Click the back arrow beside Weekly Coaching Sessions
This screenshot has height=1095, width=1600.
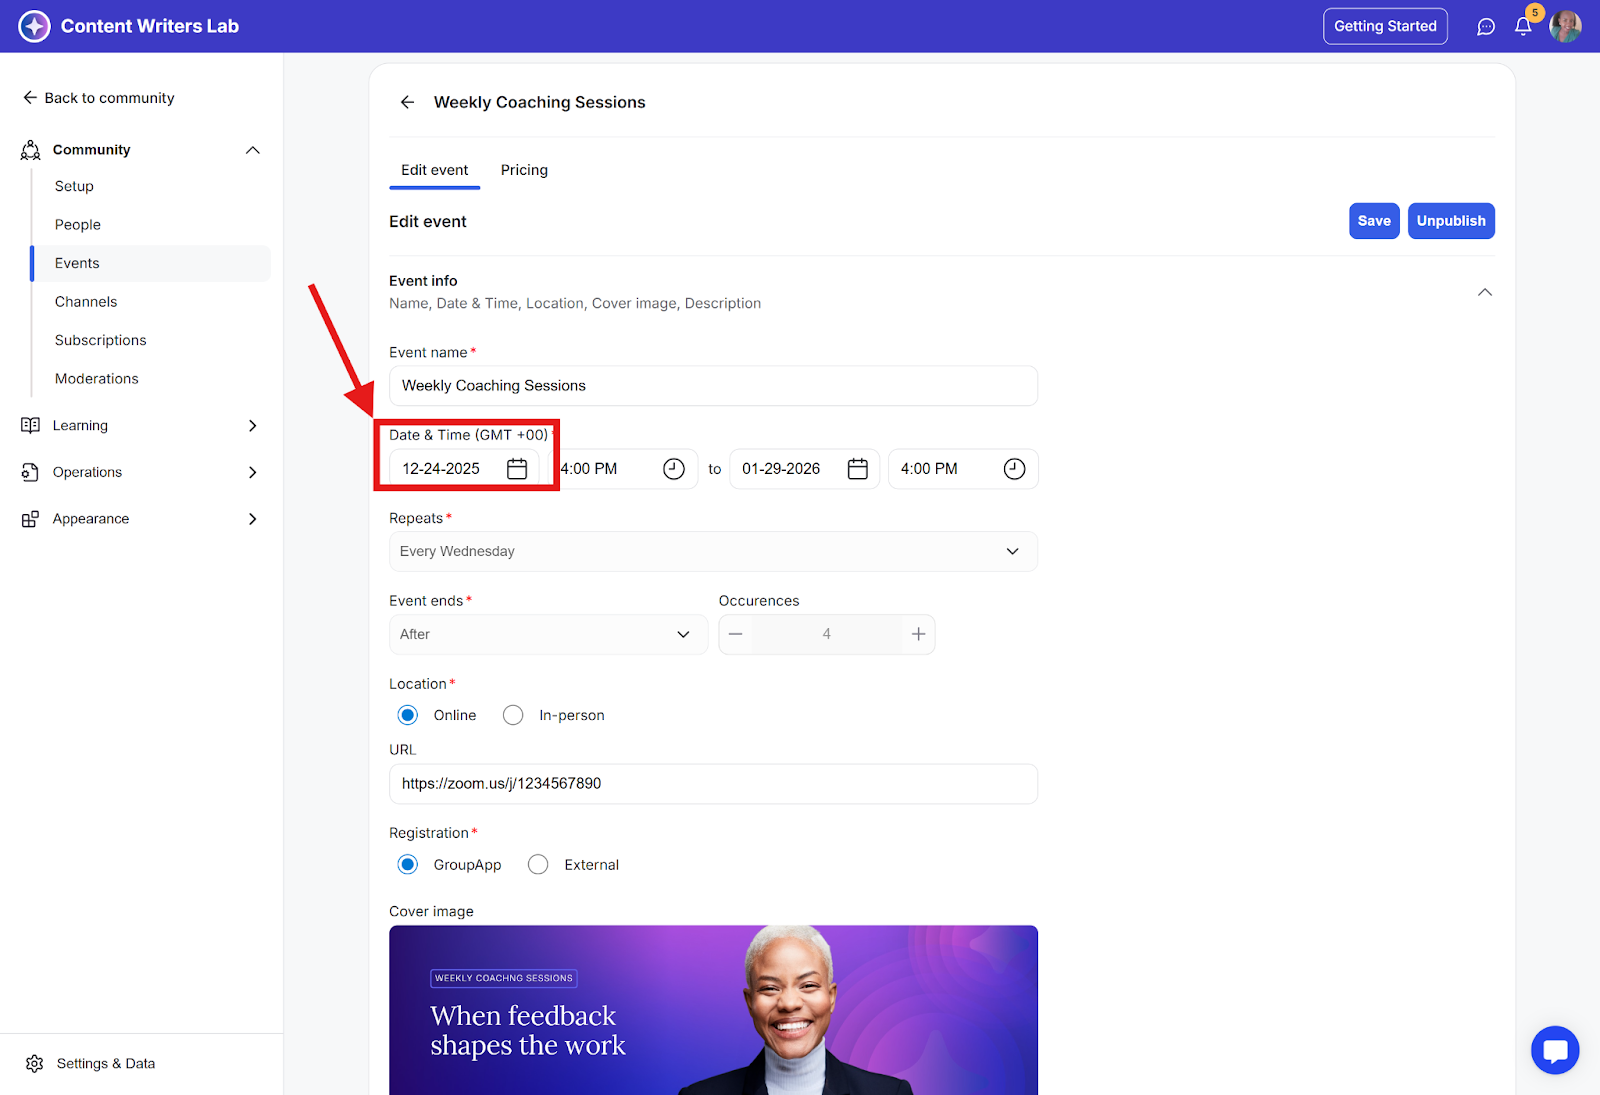(x=407, y=102)
